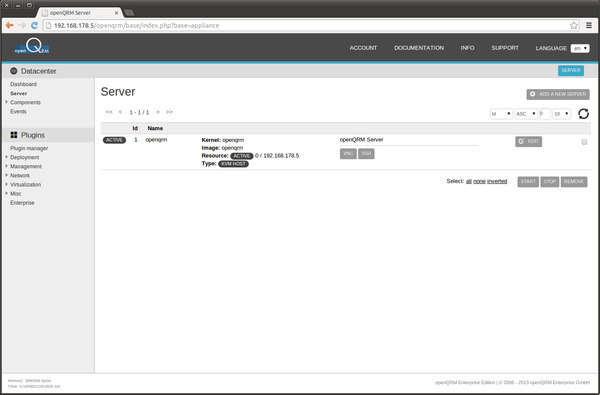Open the language dropdown
The width and height of the screenshot is (600, 395).
pos(580,48)
